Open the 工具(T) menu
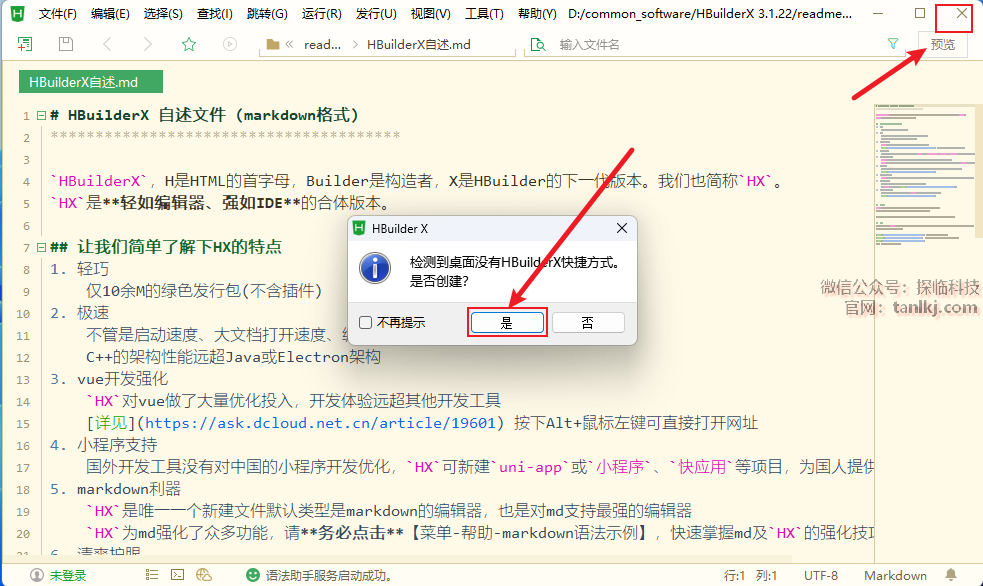The height and width of the screenshot is (586, 983). 484,14
